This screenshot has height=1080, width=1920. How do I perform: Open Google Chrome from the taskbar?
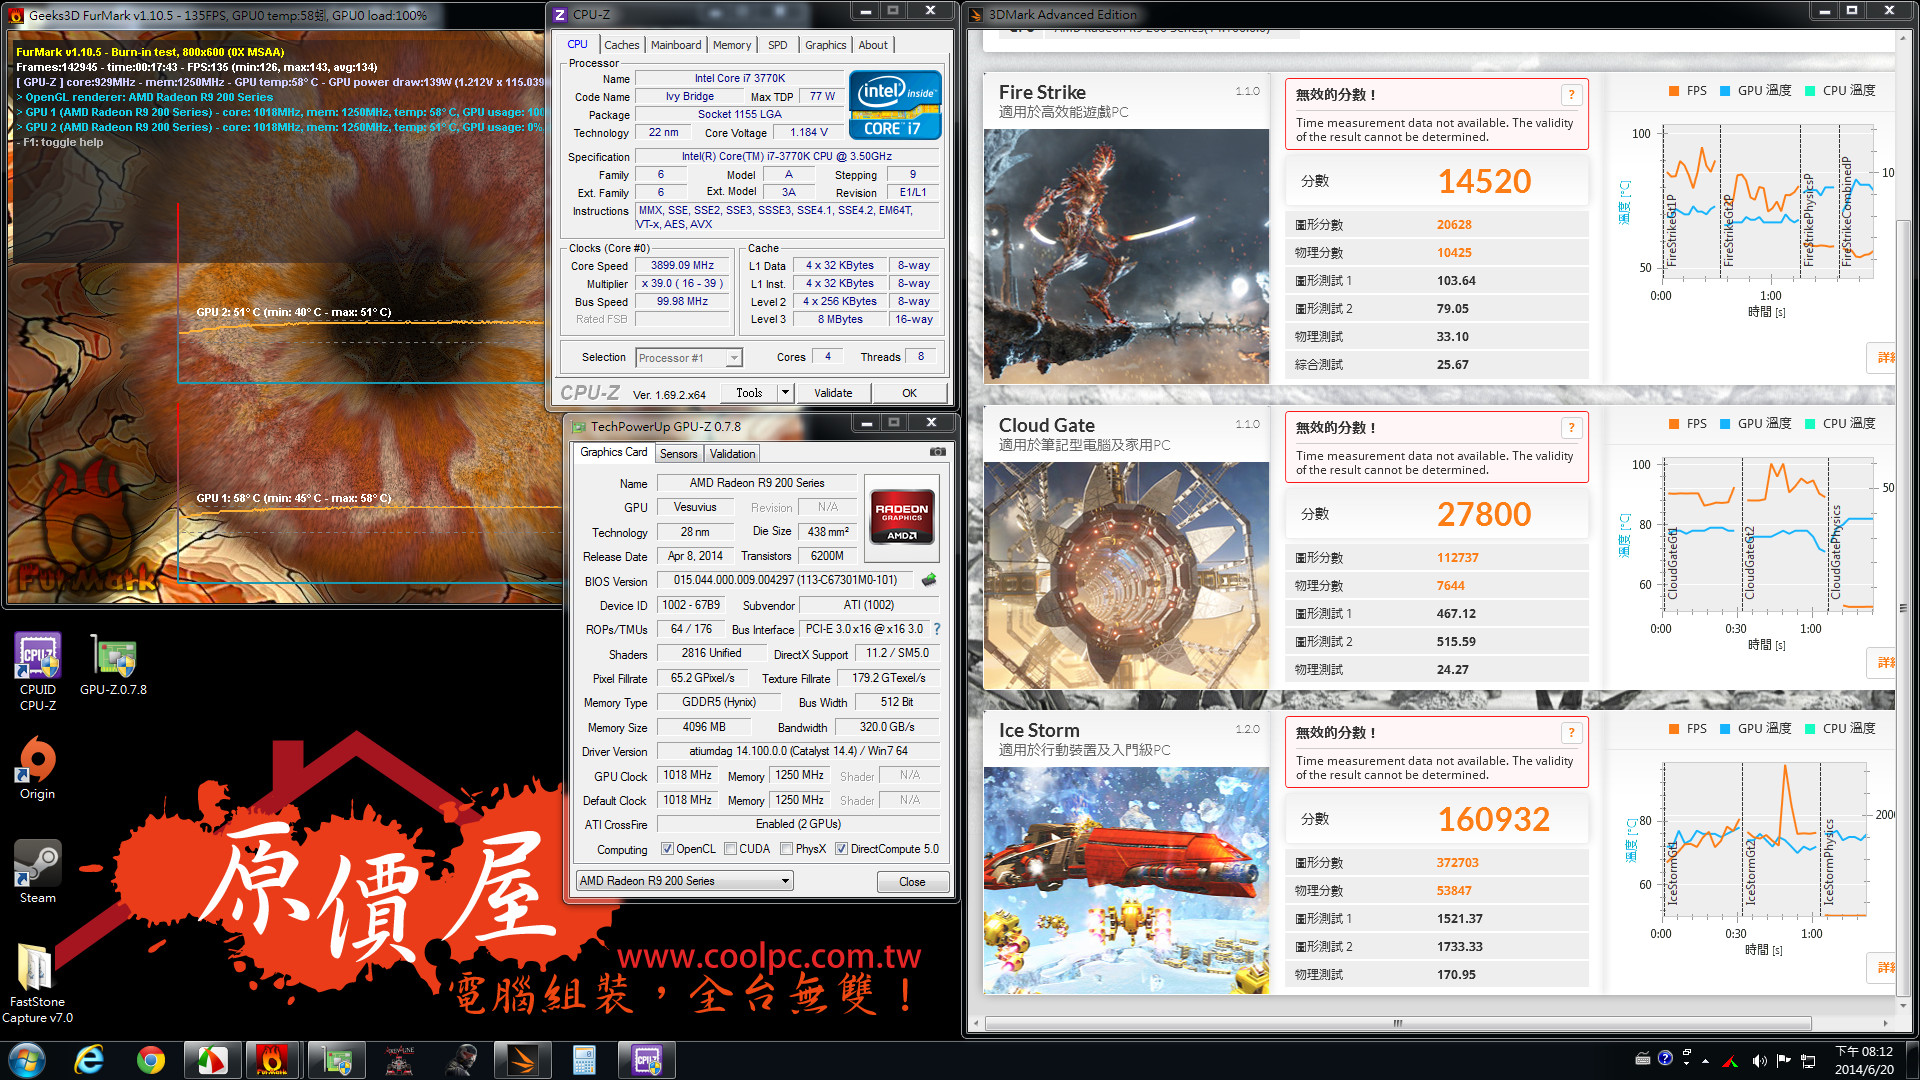tap(151, 1059)
